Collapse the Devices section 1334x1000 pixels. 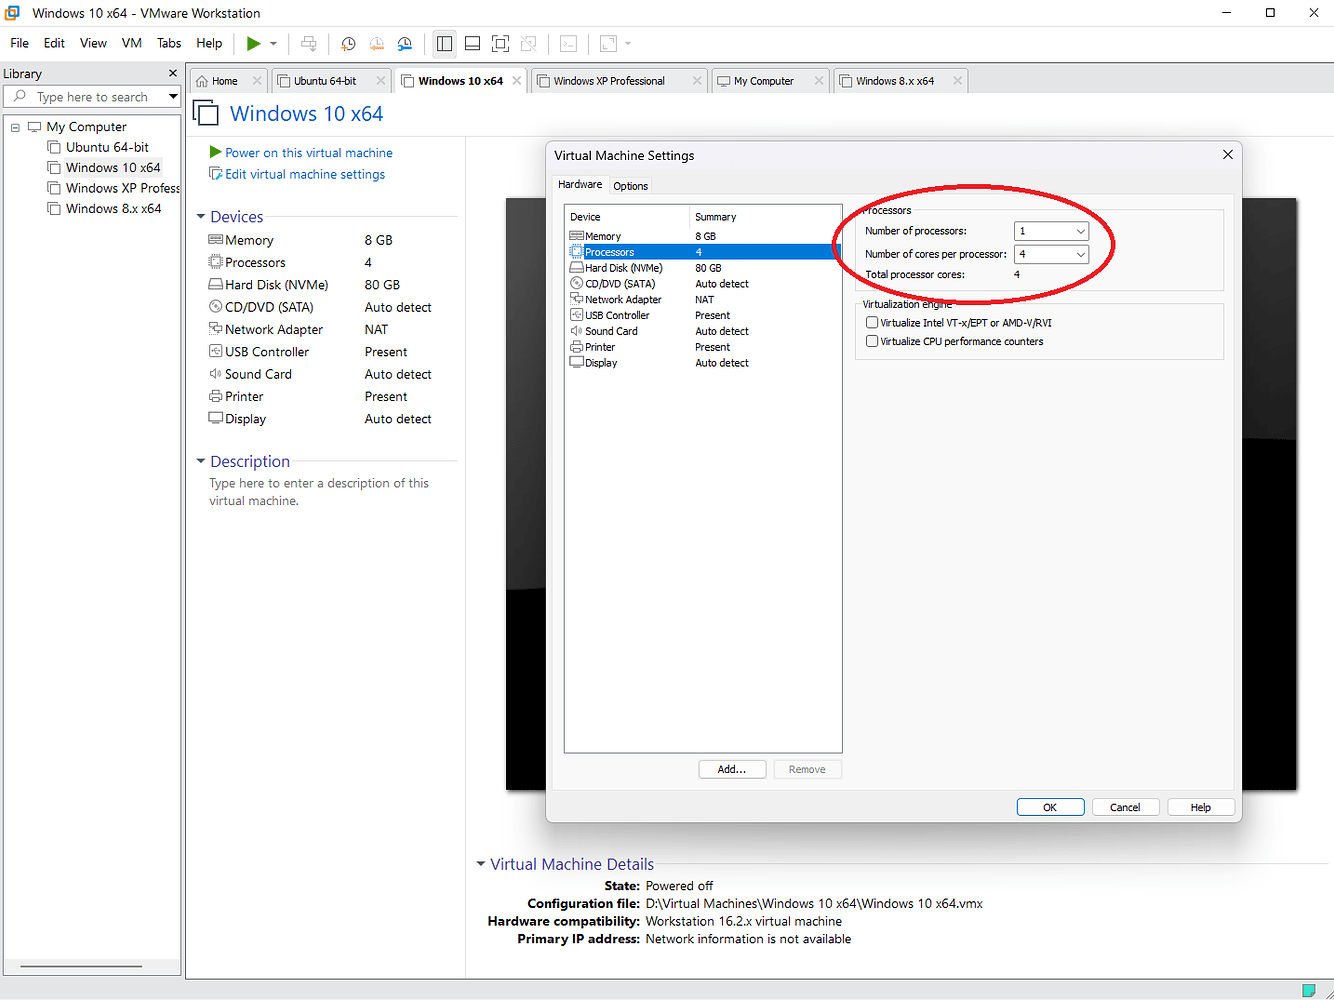201,216
